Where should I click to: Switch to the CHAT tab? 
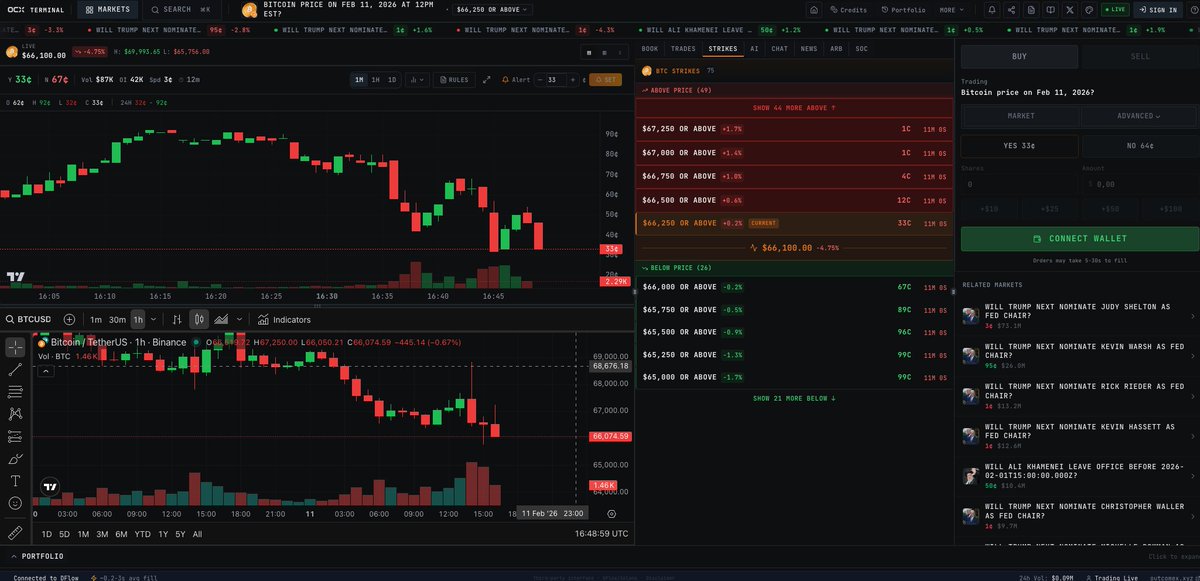click(x=779, y=48)
